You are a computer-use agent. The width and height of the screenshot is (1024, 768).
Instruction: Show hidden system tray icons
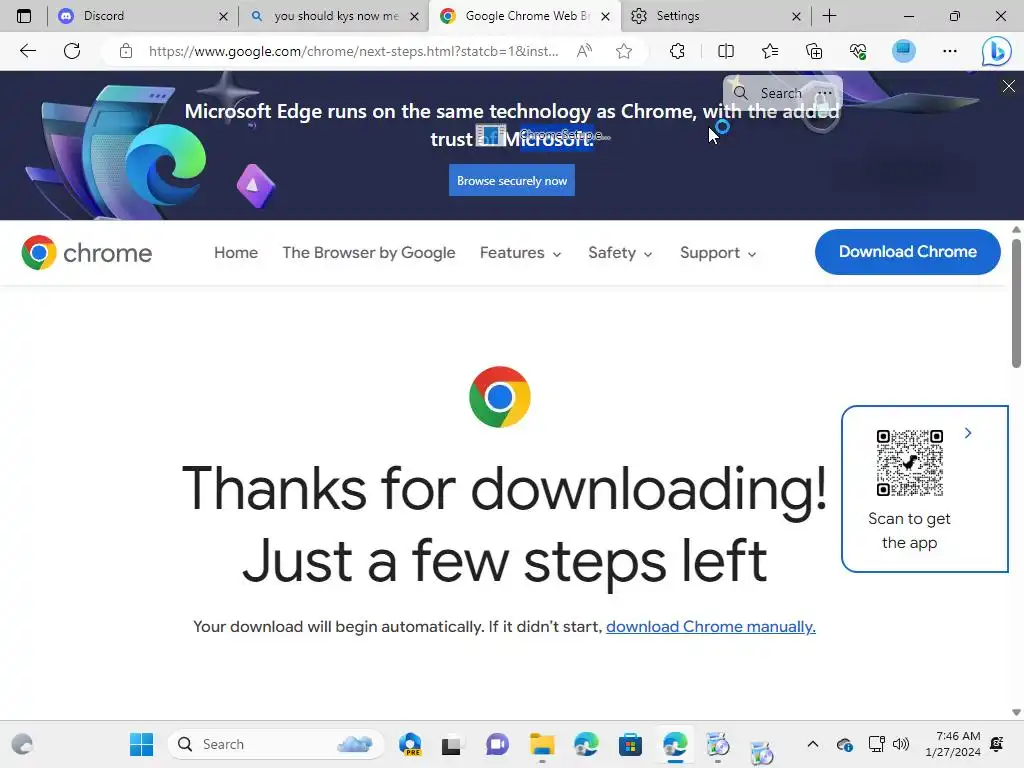812,744
